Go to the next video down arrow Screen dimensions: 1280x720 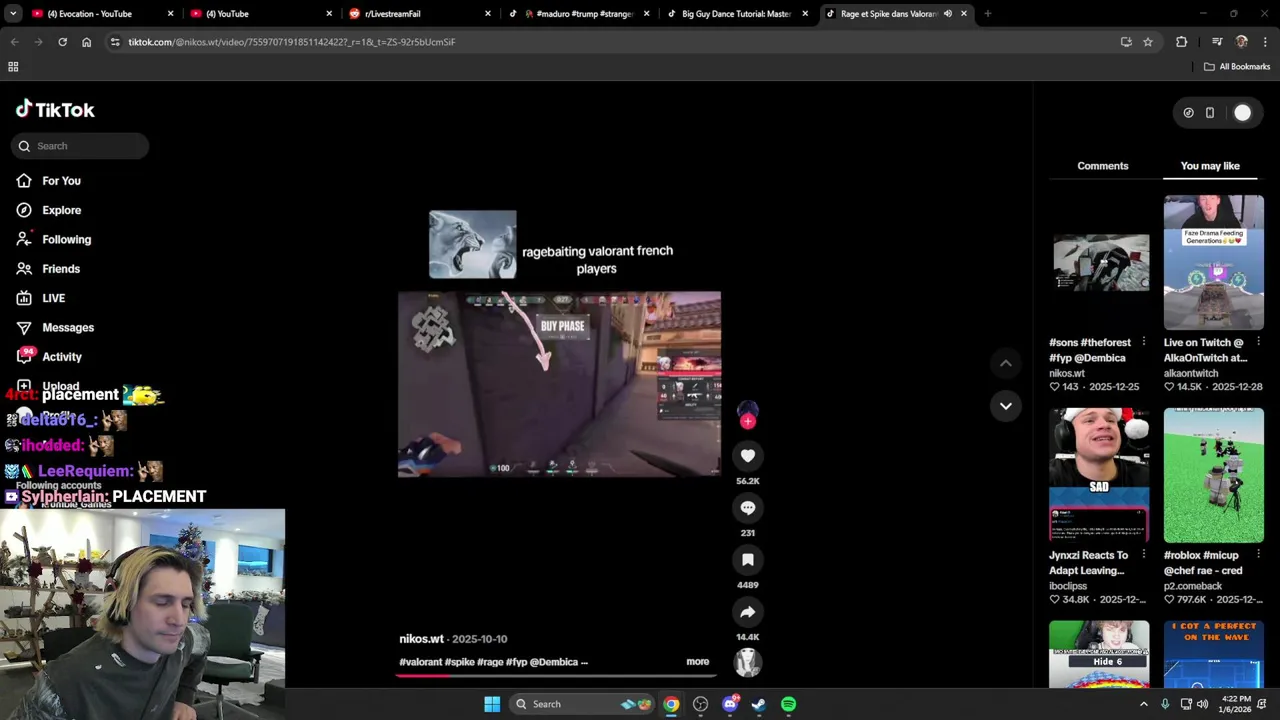[1005, 406]
